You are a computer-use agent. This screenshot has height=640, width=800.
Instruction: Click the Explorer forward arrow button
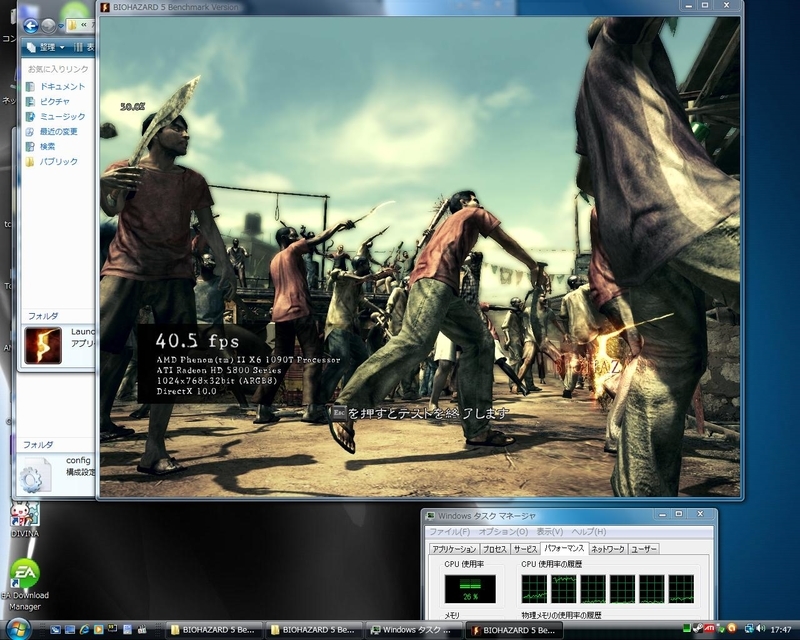pyautogui.click(x=48, y=26)
